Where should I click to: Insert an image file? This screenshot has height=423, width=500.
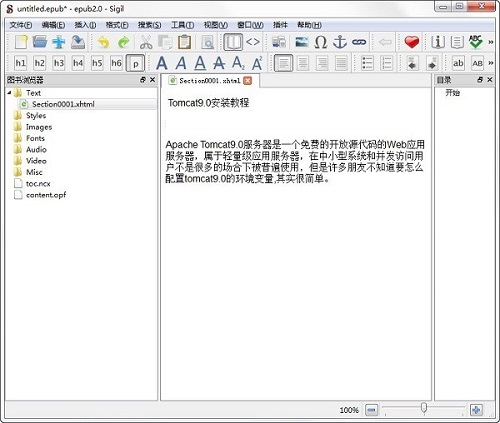pos(302,42)
